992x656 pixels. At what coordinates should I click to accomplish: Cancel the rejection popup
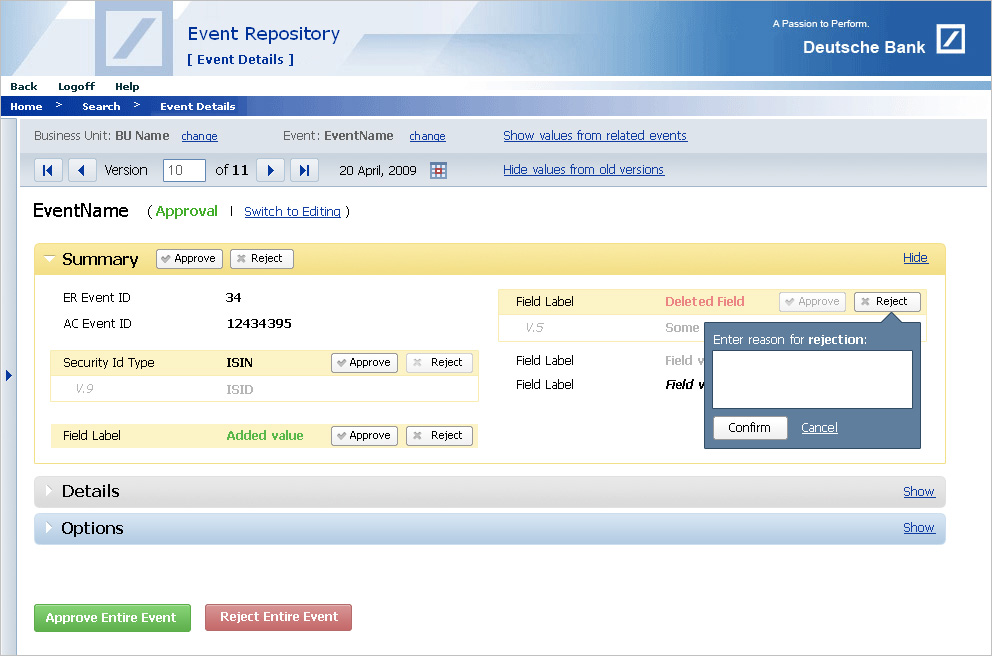click(819, 428)
